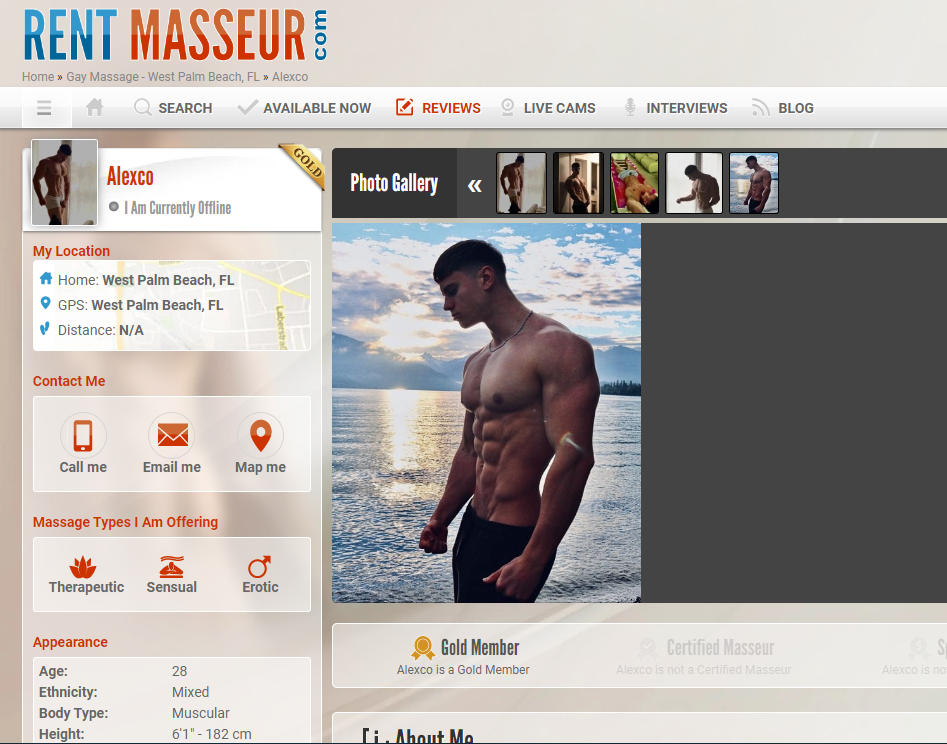Click the Gold Member ribbon badge icon
Viewport: 947px width, 744px height.
423,648
